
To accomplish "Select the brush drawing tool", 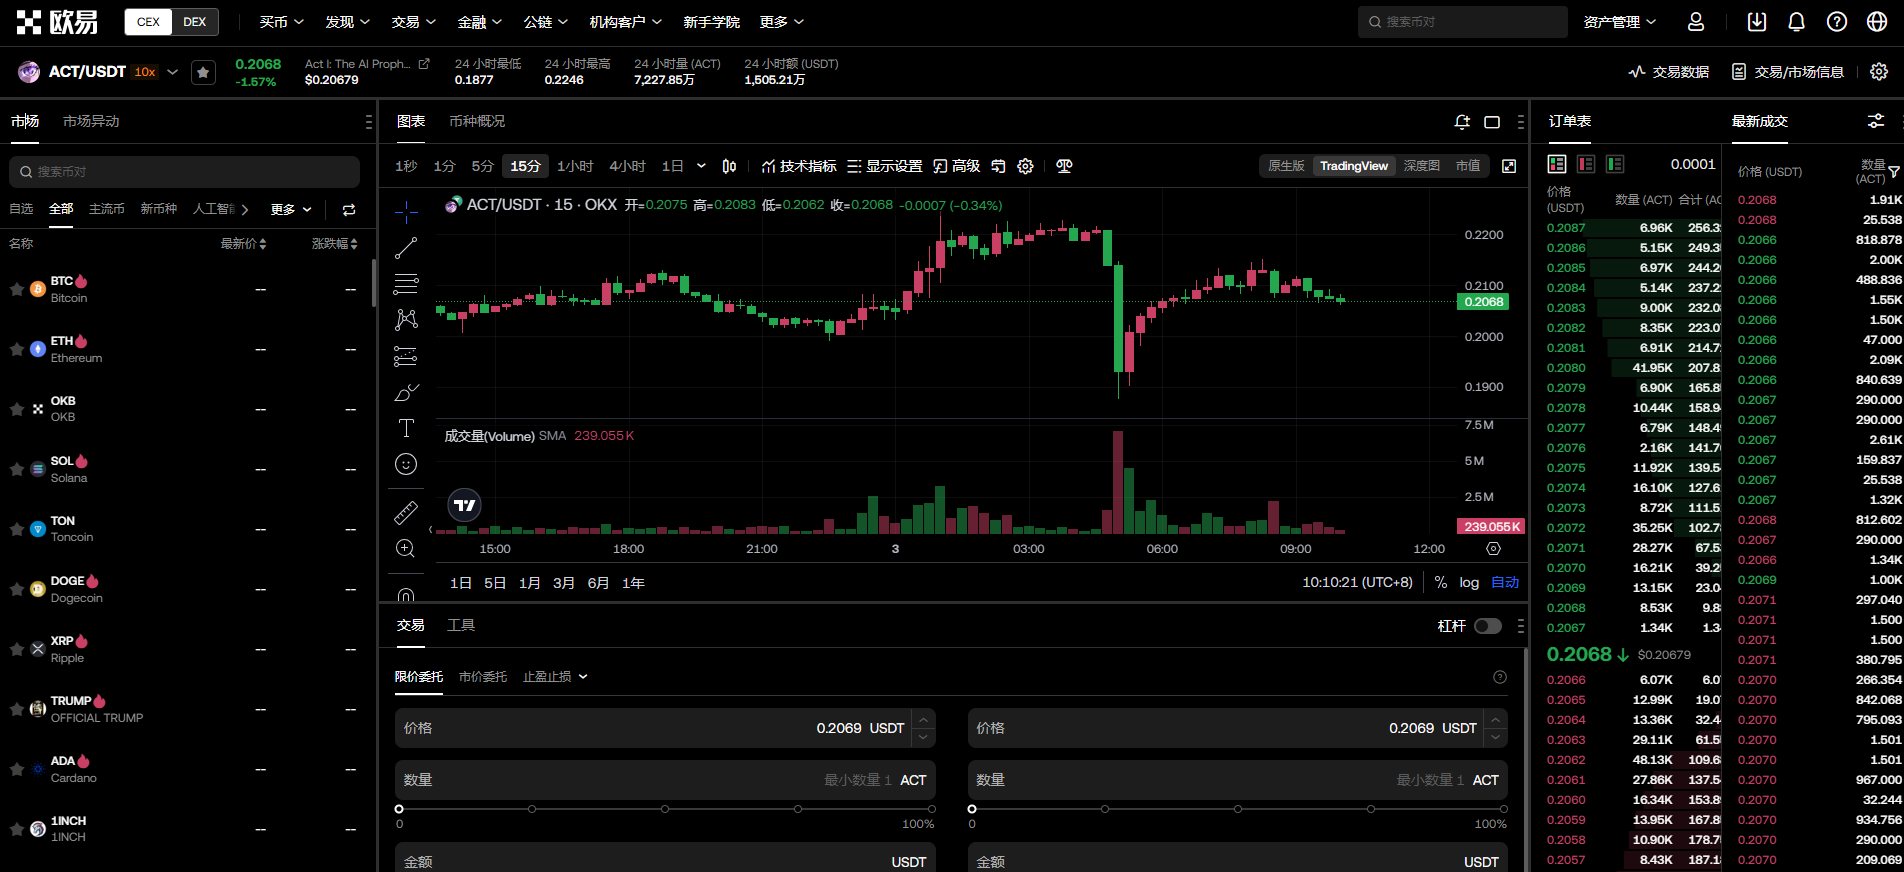I will [x=406, y=392].
